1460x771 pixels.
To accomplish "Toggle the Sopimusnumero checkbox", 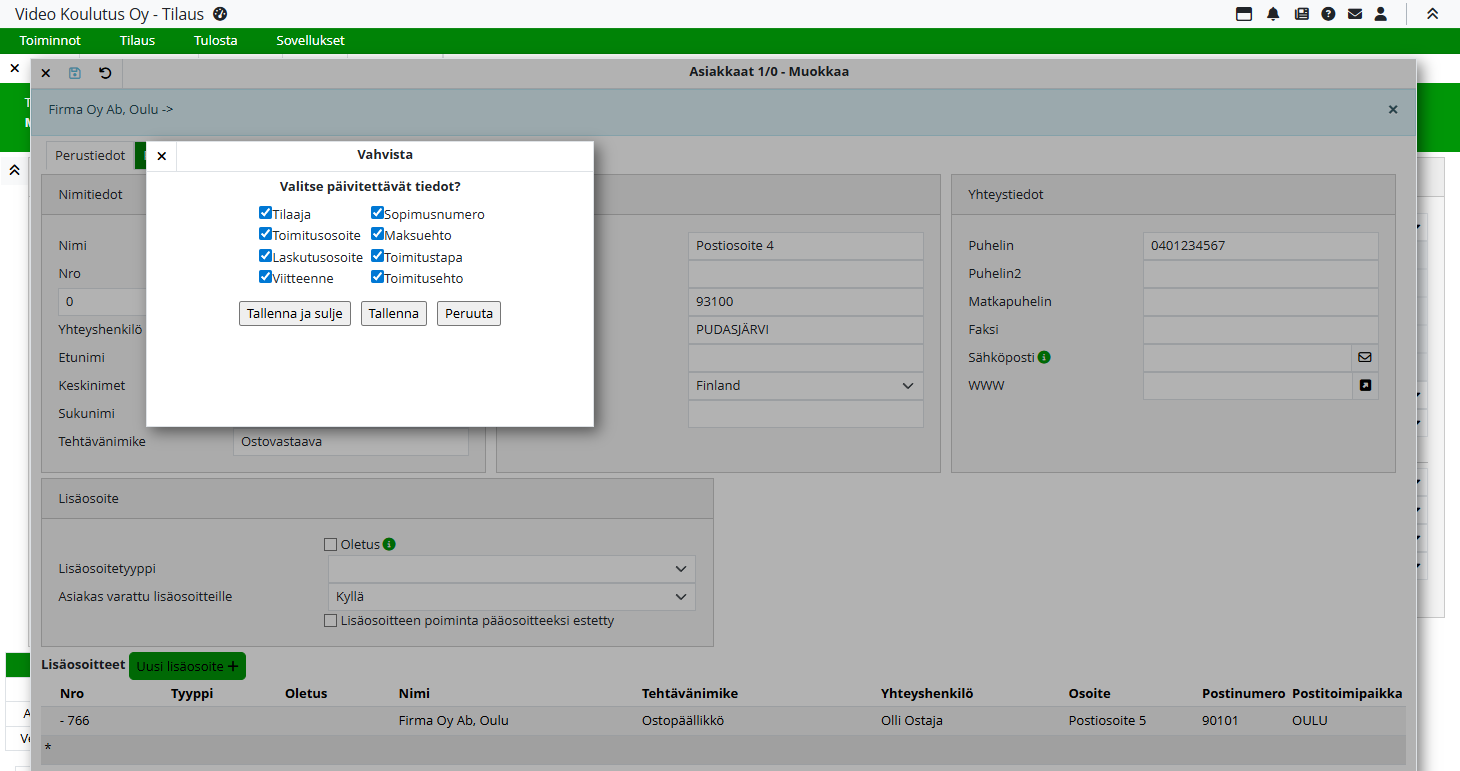I will coord(377,213).
